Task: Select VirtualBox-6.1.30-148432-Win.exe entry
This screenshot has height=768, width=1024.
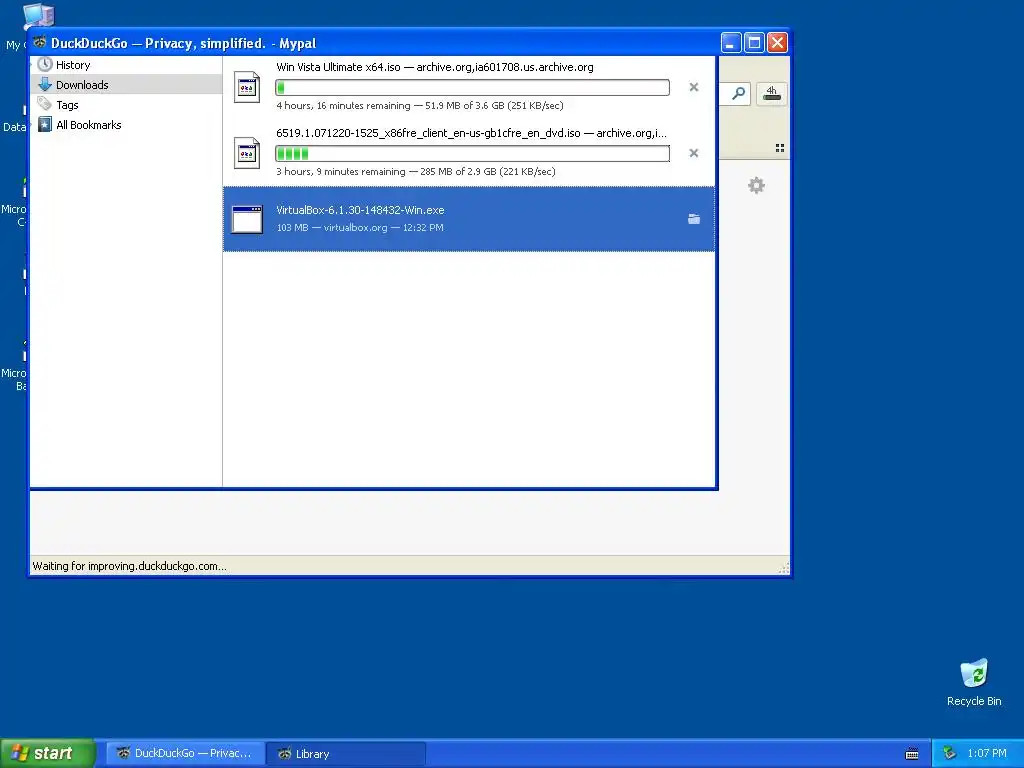Action: coord(469,219)
